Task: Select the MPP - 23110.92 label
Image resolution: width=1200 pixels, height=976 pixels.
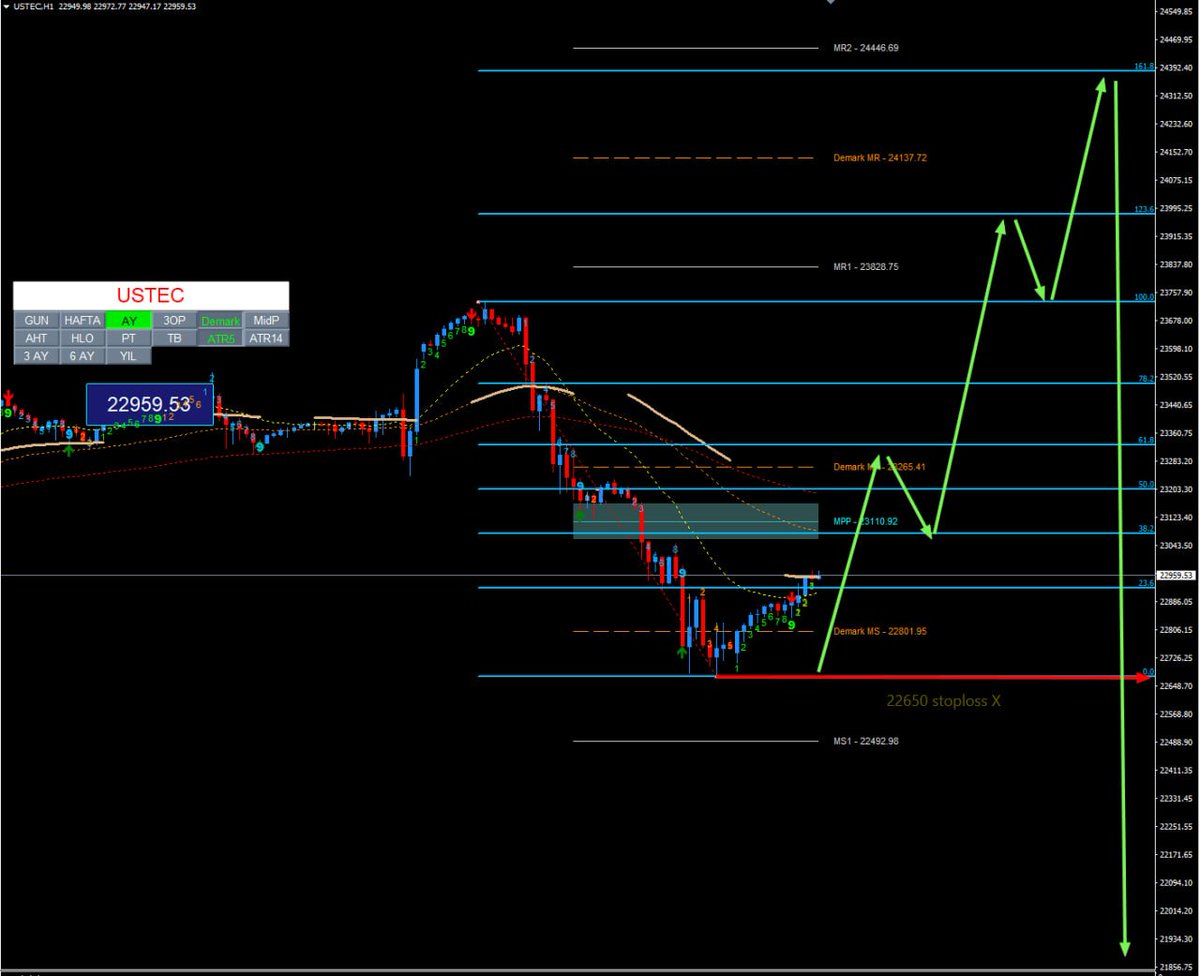Action: tap(865, 522)
